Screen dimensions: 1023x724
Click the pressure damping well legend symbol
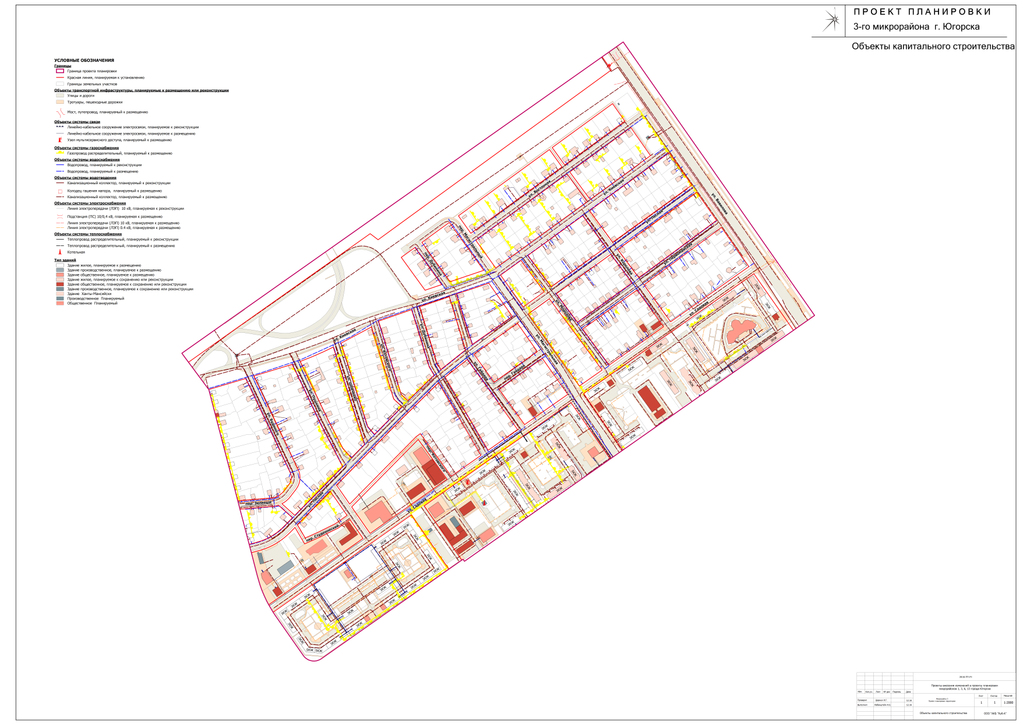[59, 190]
